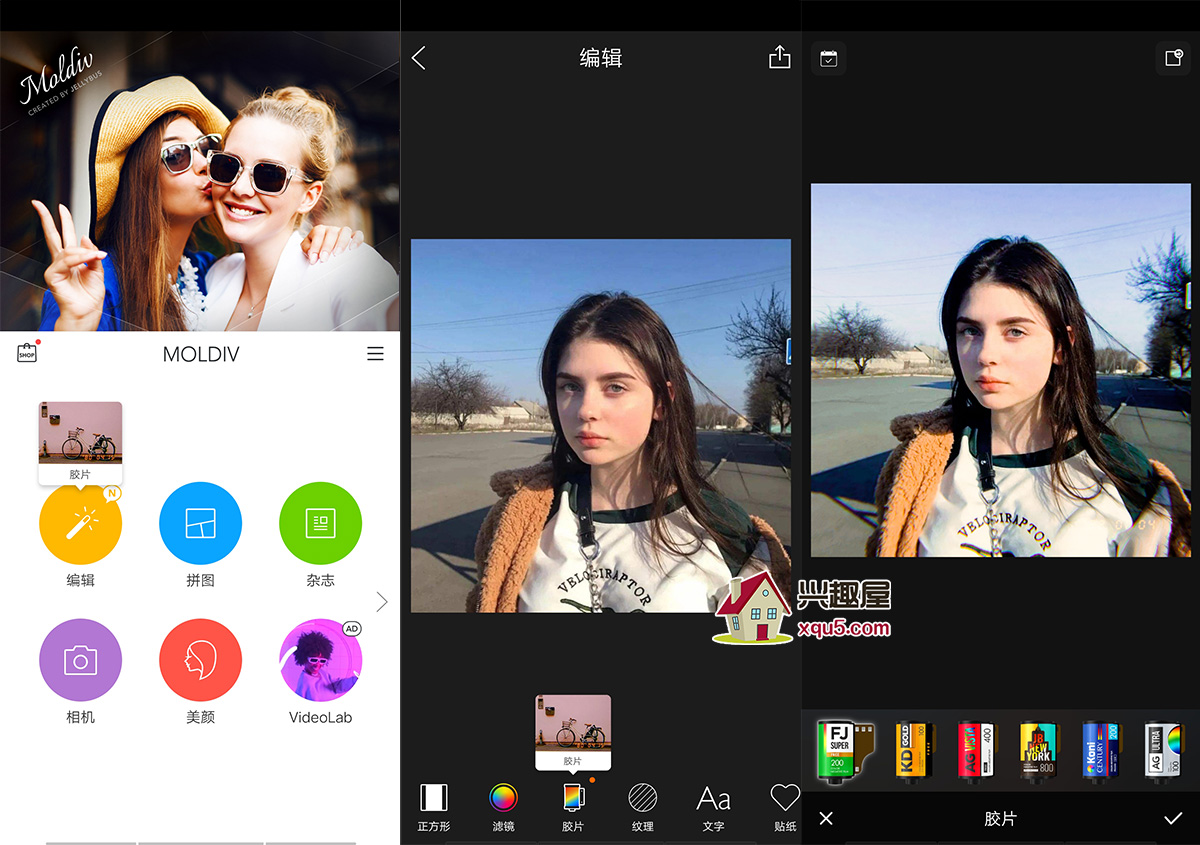The image size is (1200, 845).
Task: Tap the 胶片 label in bottom bar
Action: 1000,819
